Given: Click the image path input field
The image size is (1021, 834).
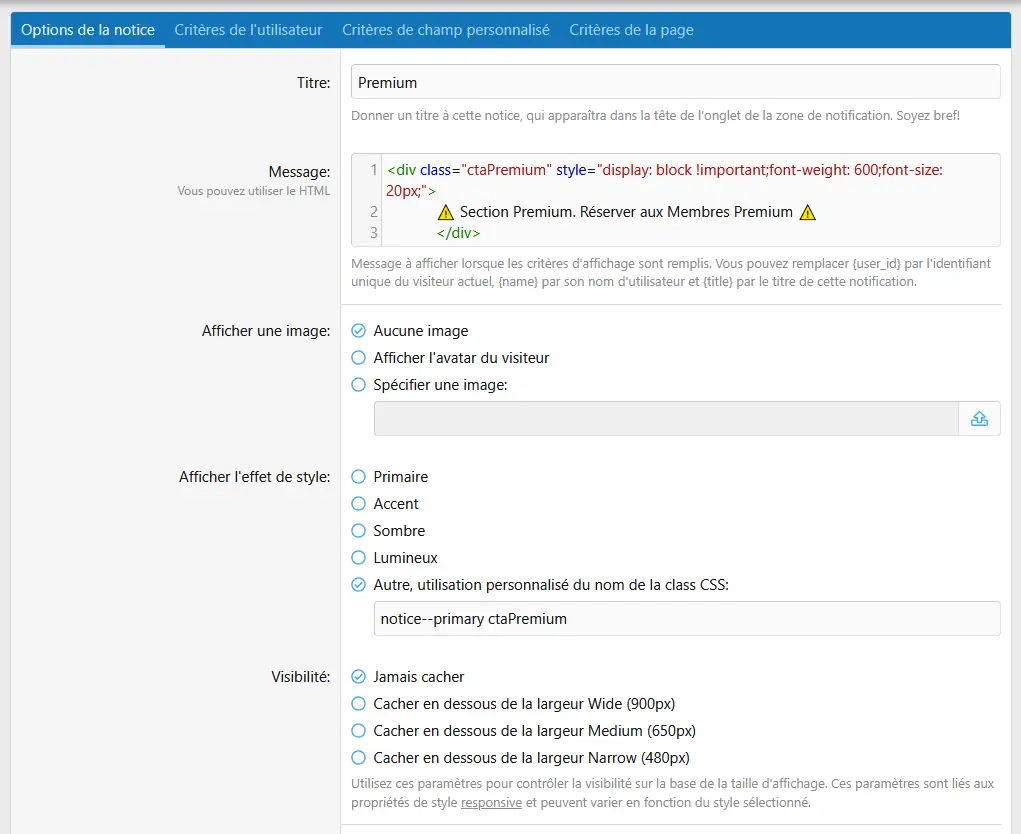Looking at the screenshot, I should click(665, 419).
